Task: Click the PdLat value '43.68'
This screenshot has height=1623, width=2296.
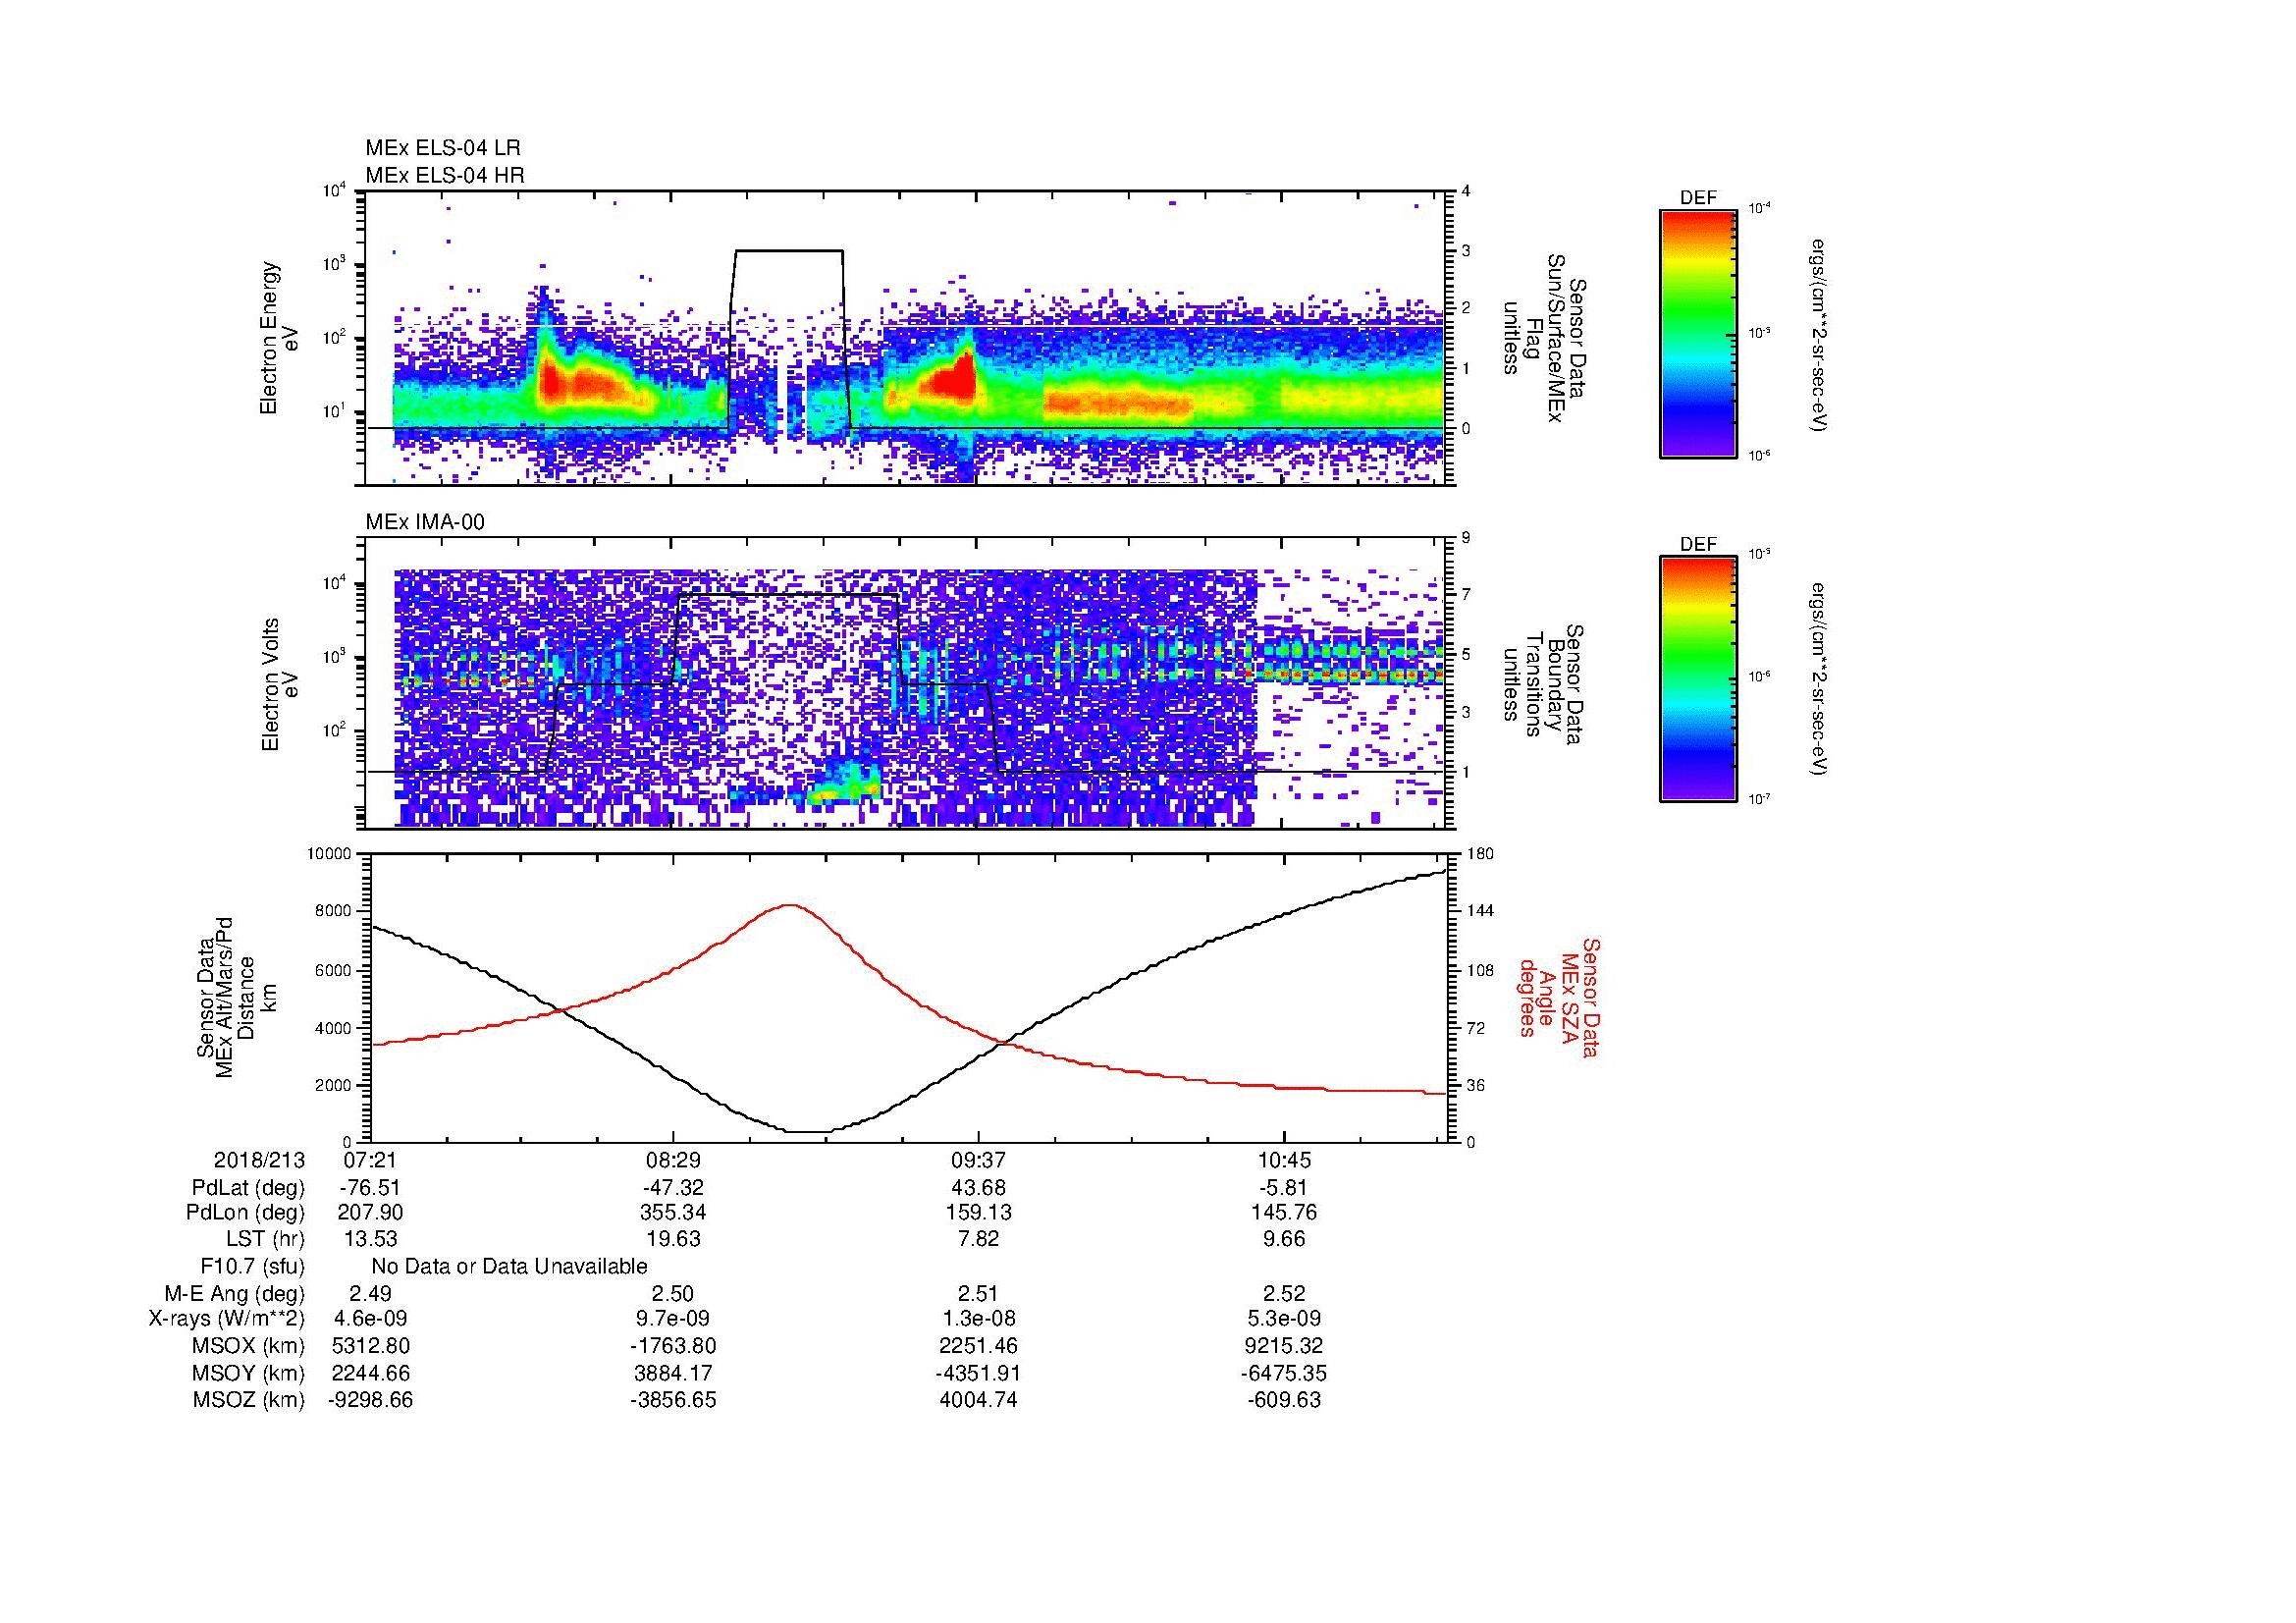Action: [x=978, y=1188]
